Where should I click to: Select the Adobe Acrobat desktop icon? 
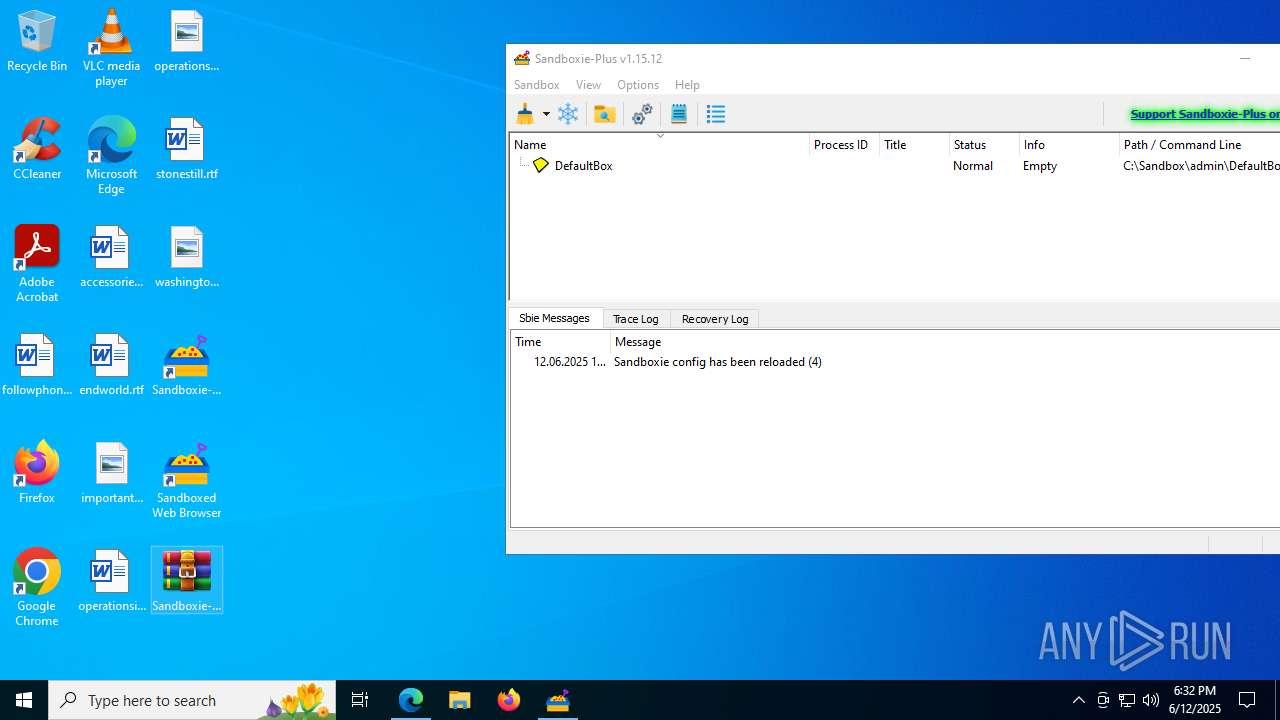[x=37, y=264]
